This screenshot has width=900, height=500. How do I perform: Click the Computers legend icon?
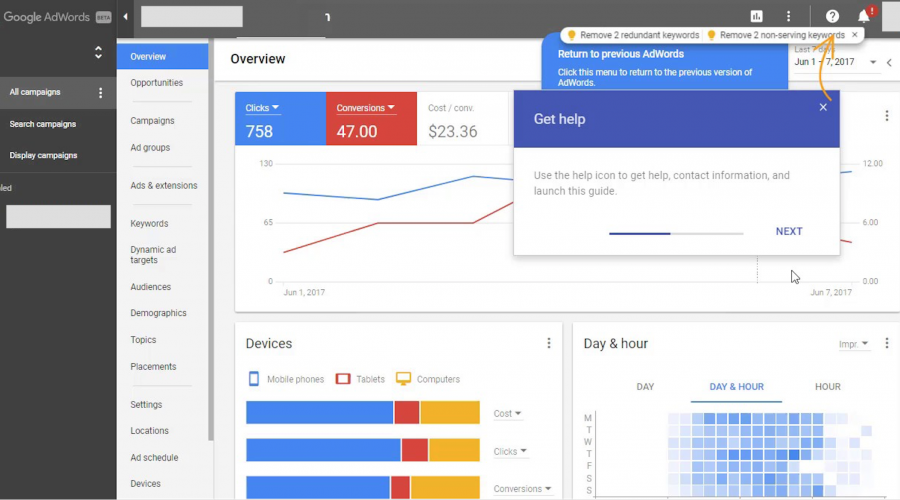pos(404,379)
